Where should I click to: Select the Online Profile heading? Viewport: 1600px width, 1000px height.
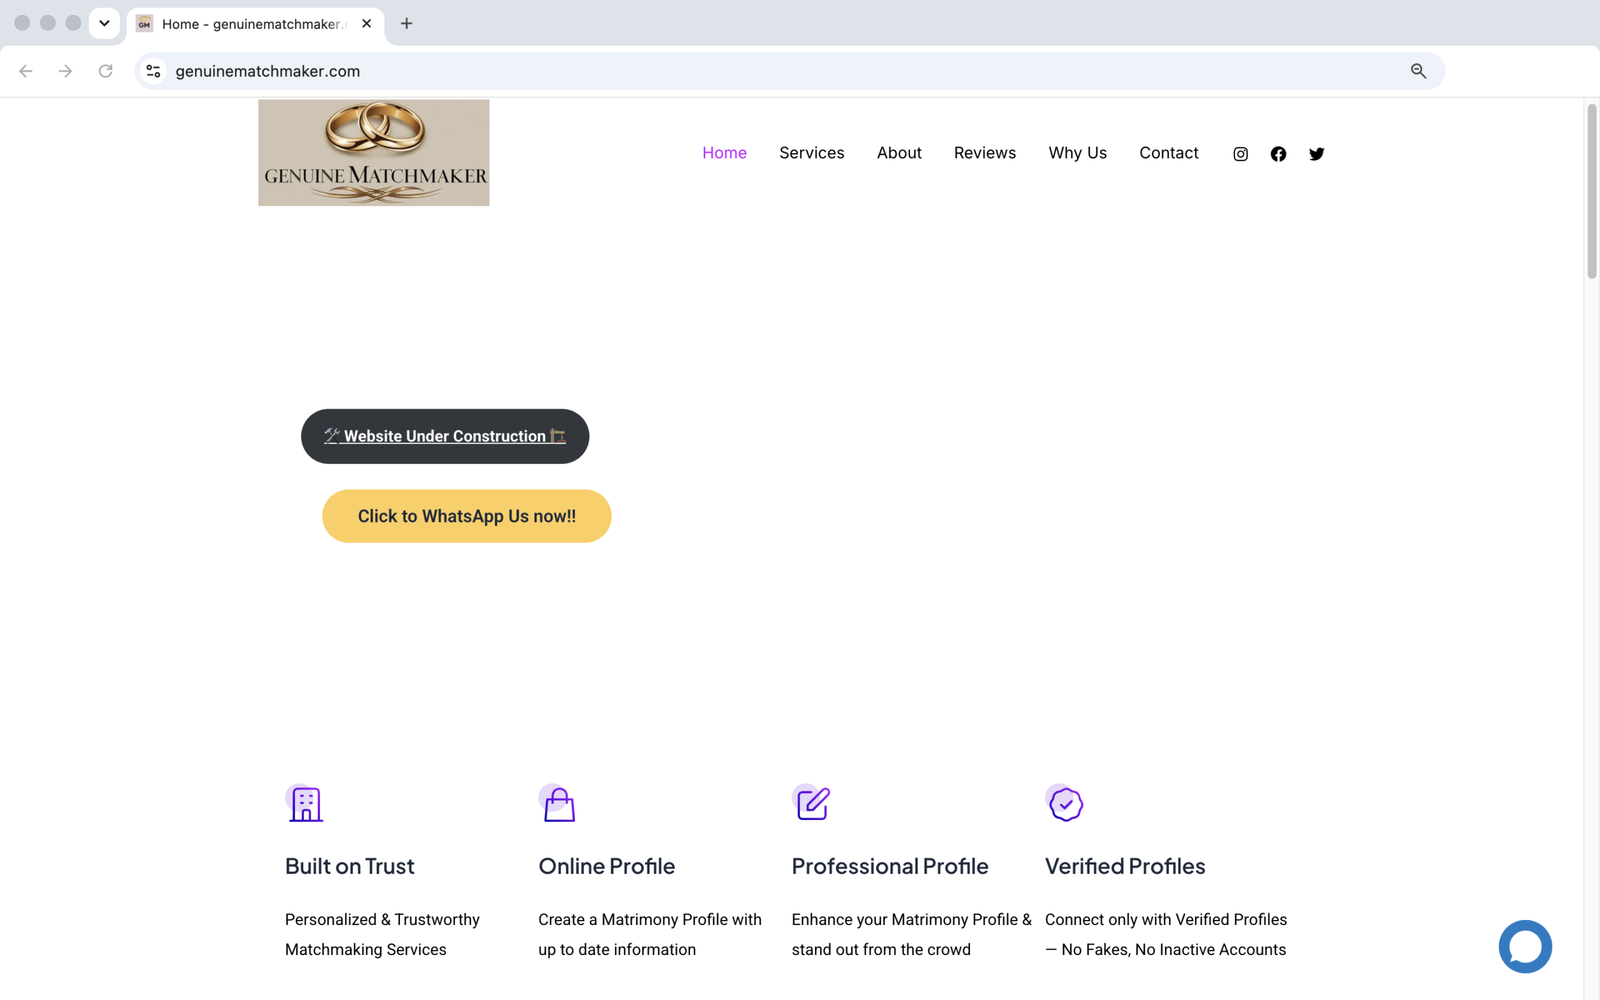[x=607, y=866]
